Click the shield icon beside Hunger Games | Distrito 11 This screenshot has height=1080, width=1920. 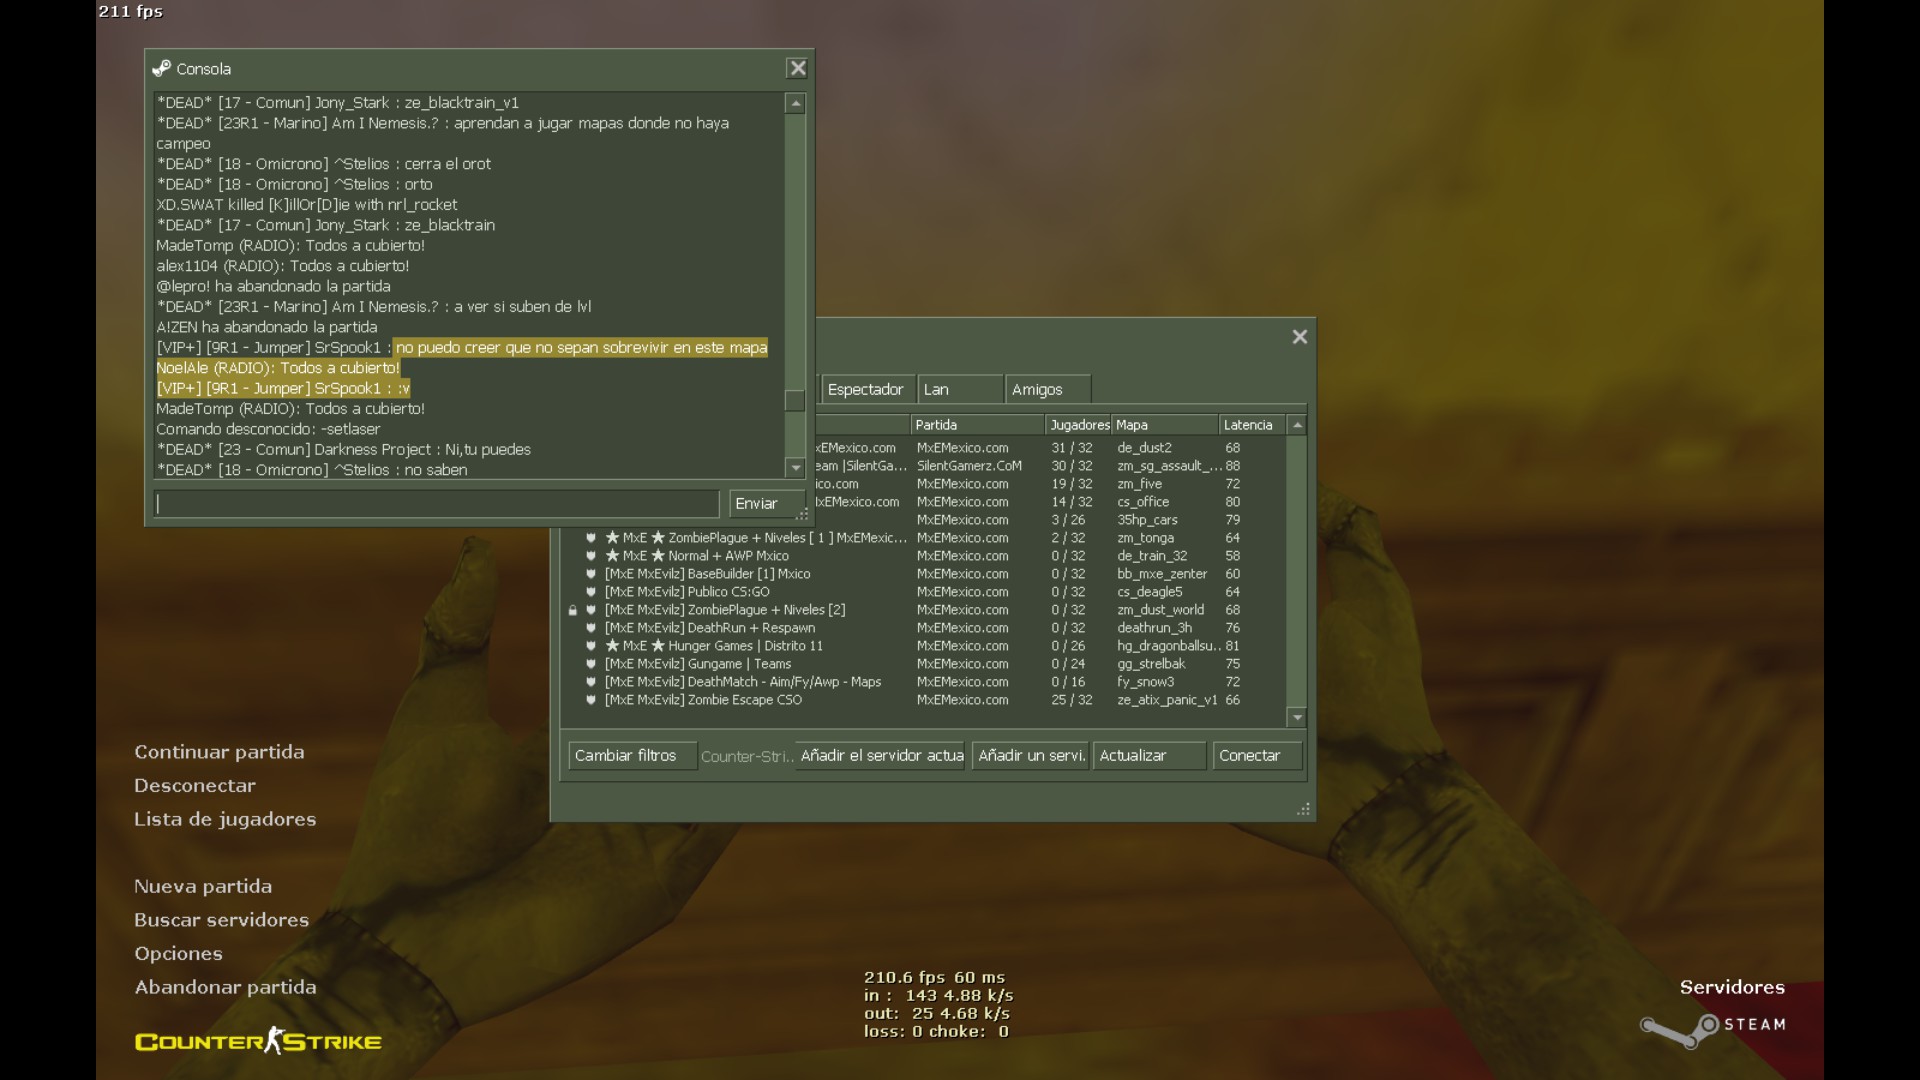591,646
